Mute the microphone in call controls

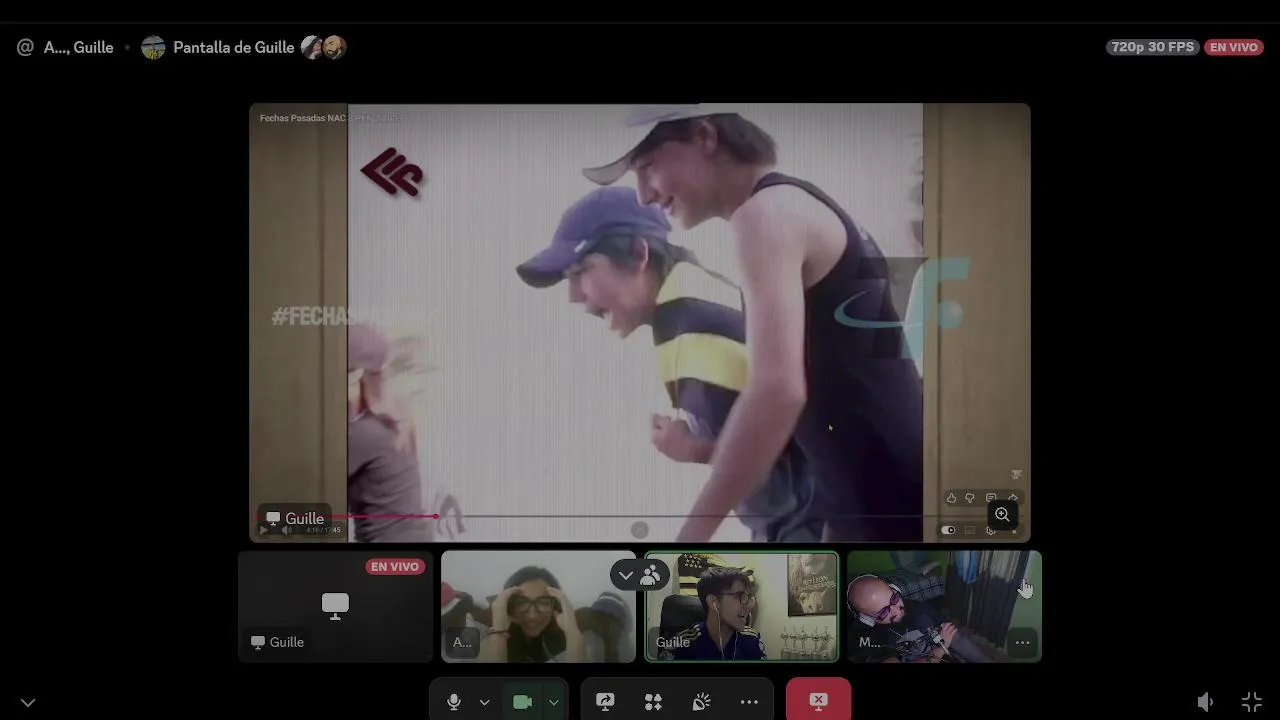(x=454, y=702)
